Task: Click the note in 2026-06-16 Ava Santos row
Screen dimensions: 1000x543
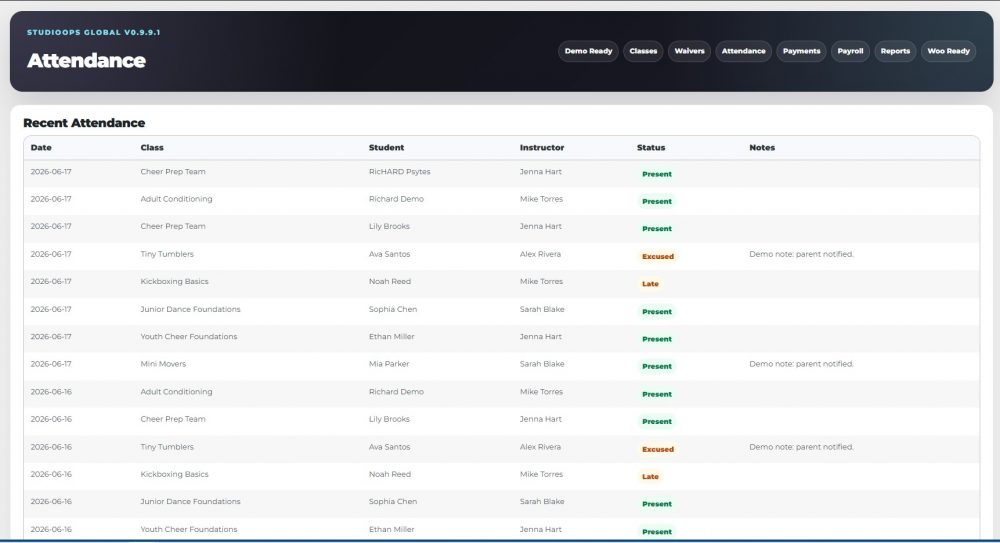Action: 801,447
